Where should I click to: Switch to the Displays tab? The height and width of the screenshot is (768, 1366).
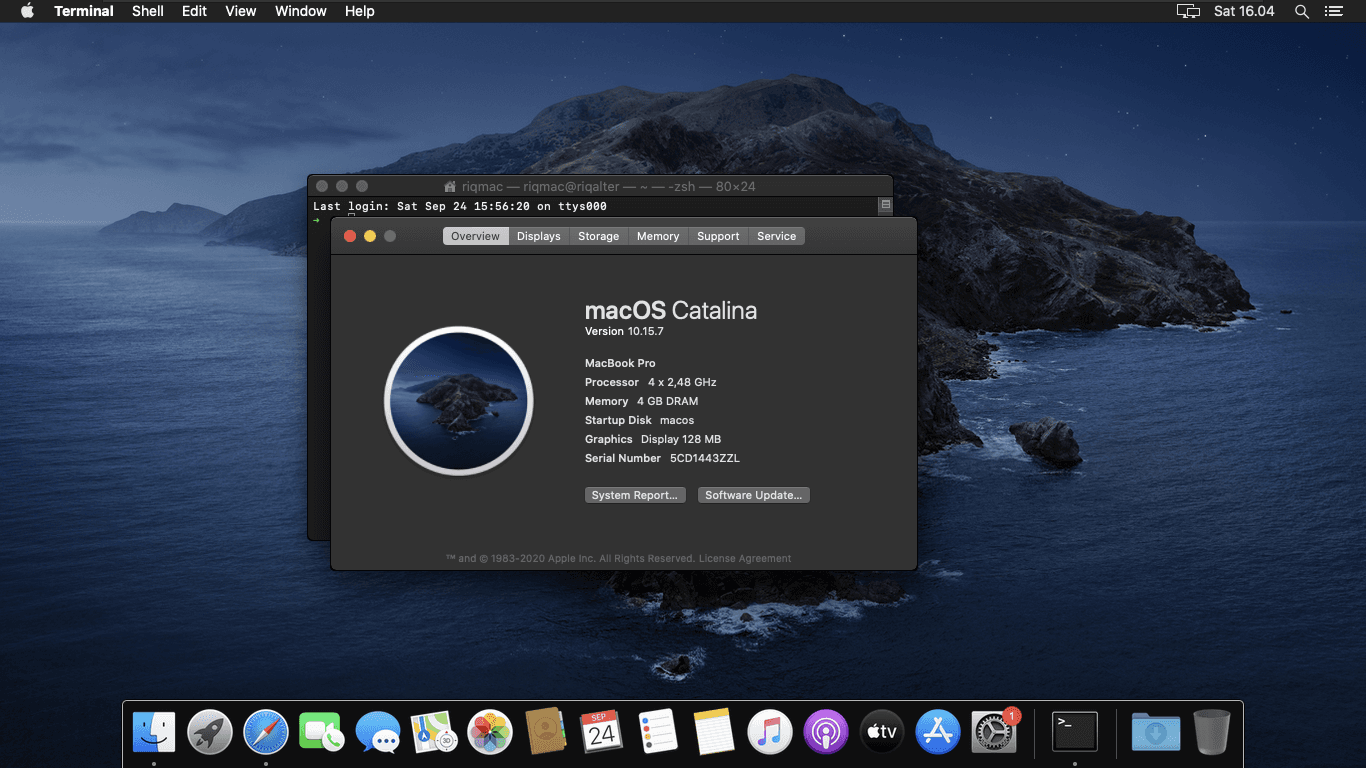point(539,236)
